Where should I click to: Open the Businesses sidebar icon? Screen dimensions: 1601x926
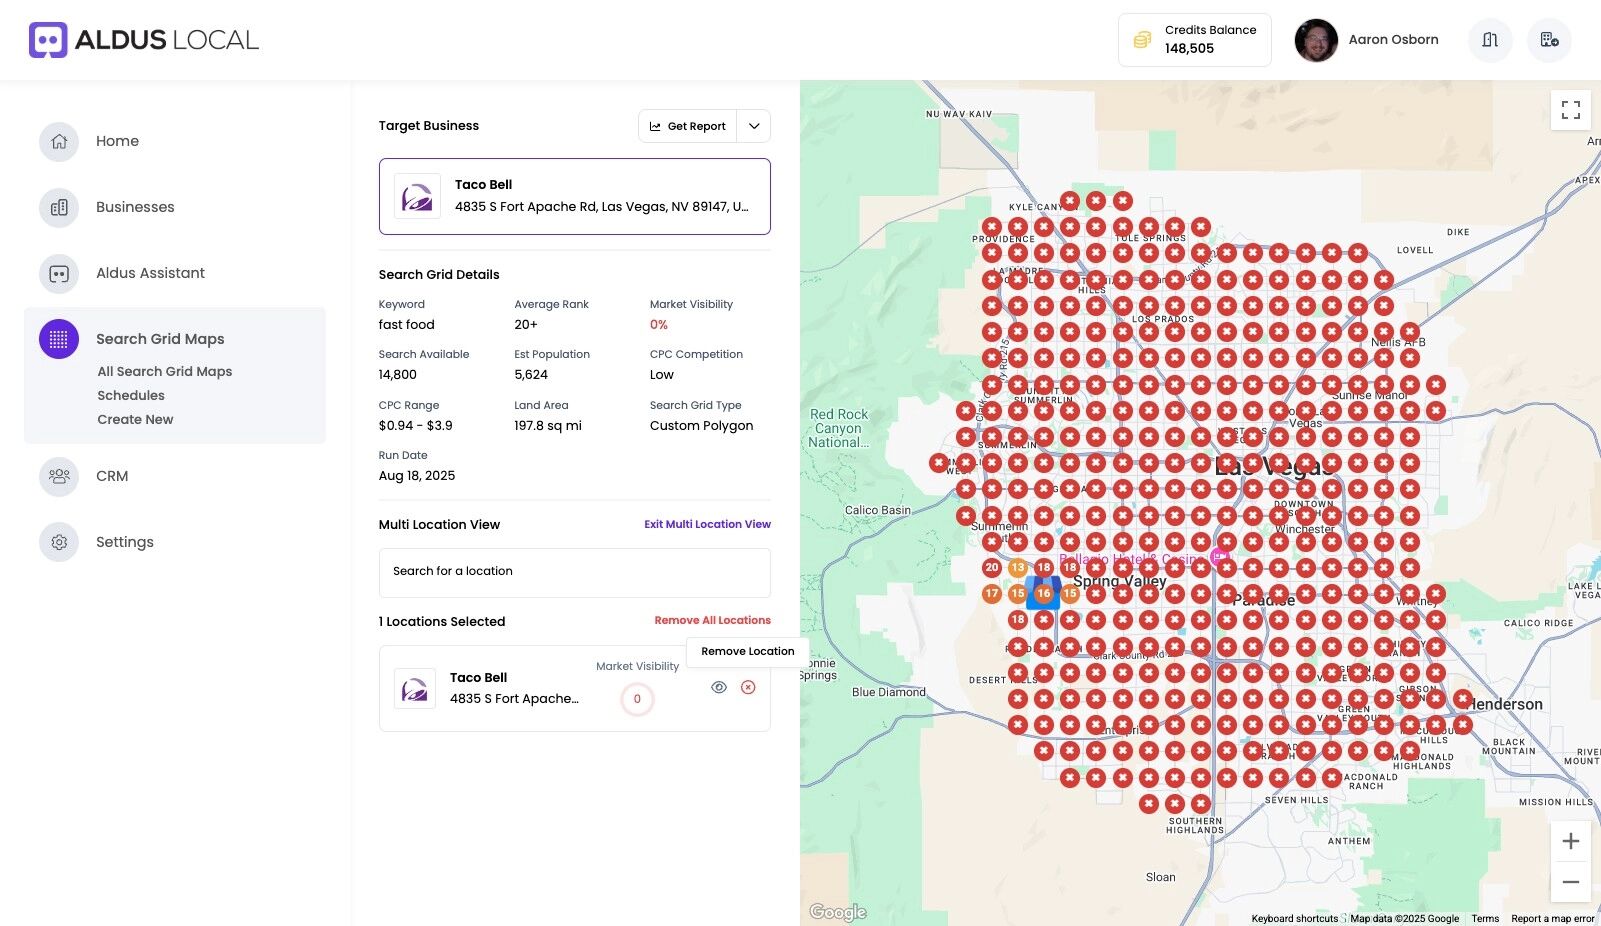click(59, 207)
